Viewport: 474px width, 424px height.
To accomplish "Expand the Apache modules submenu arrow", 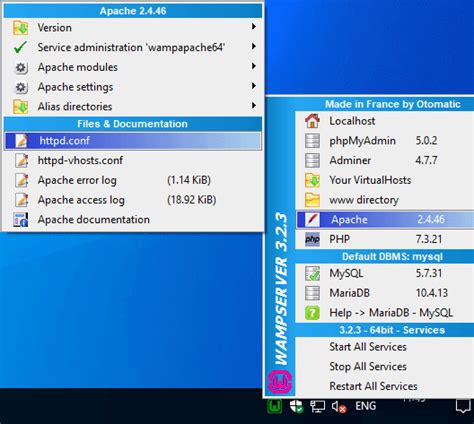I will [254, 66].
